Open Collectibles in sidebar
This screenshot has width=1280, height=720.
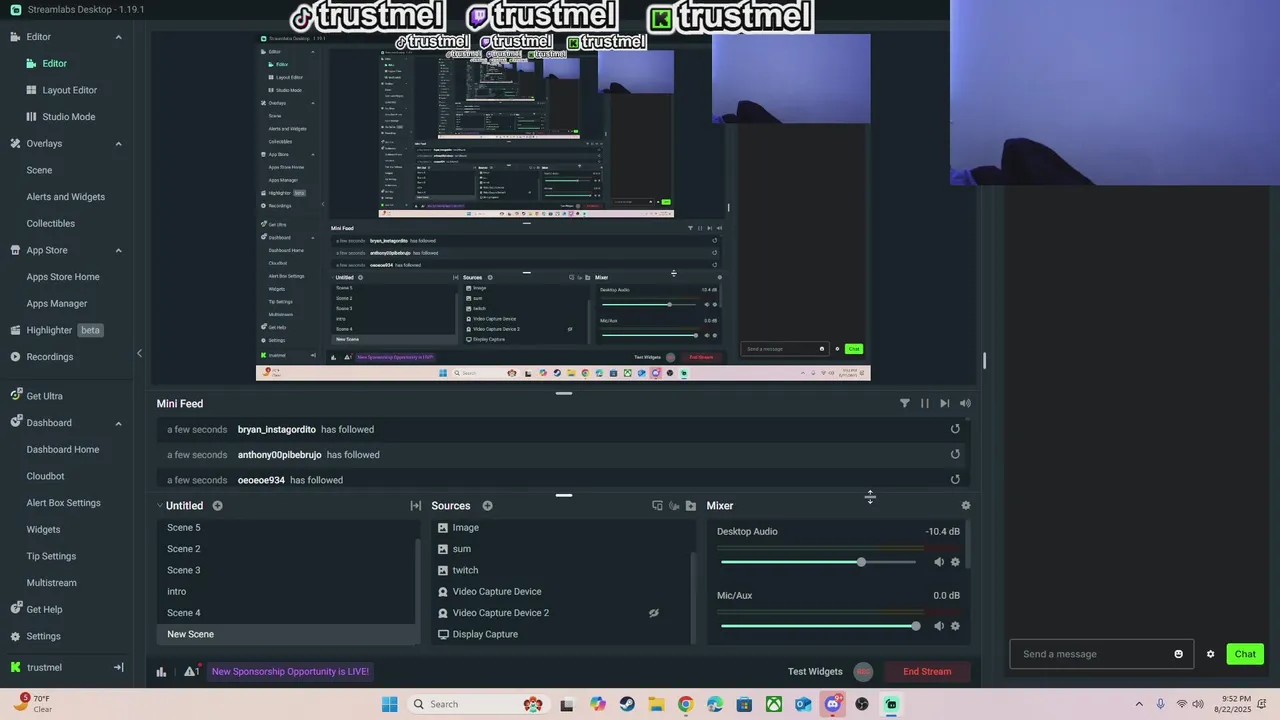[x=51, y=224]
